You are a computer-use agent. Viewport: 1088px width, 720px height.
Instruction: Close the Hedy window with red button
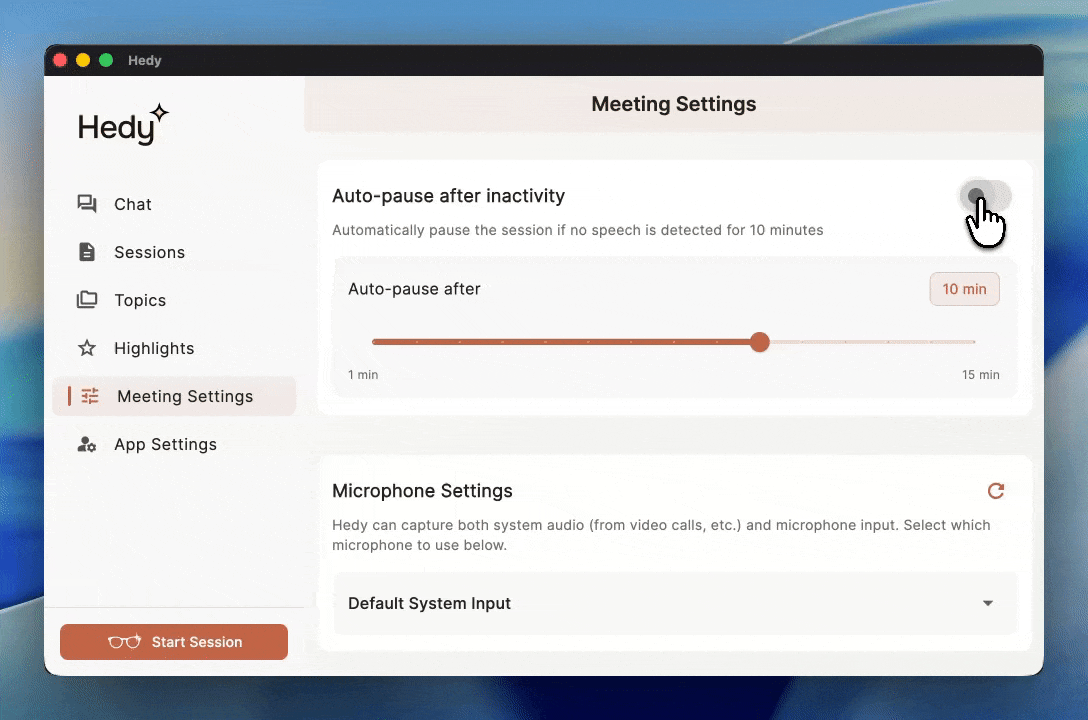[x=60, y=60]
